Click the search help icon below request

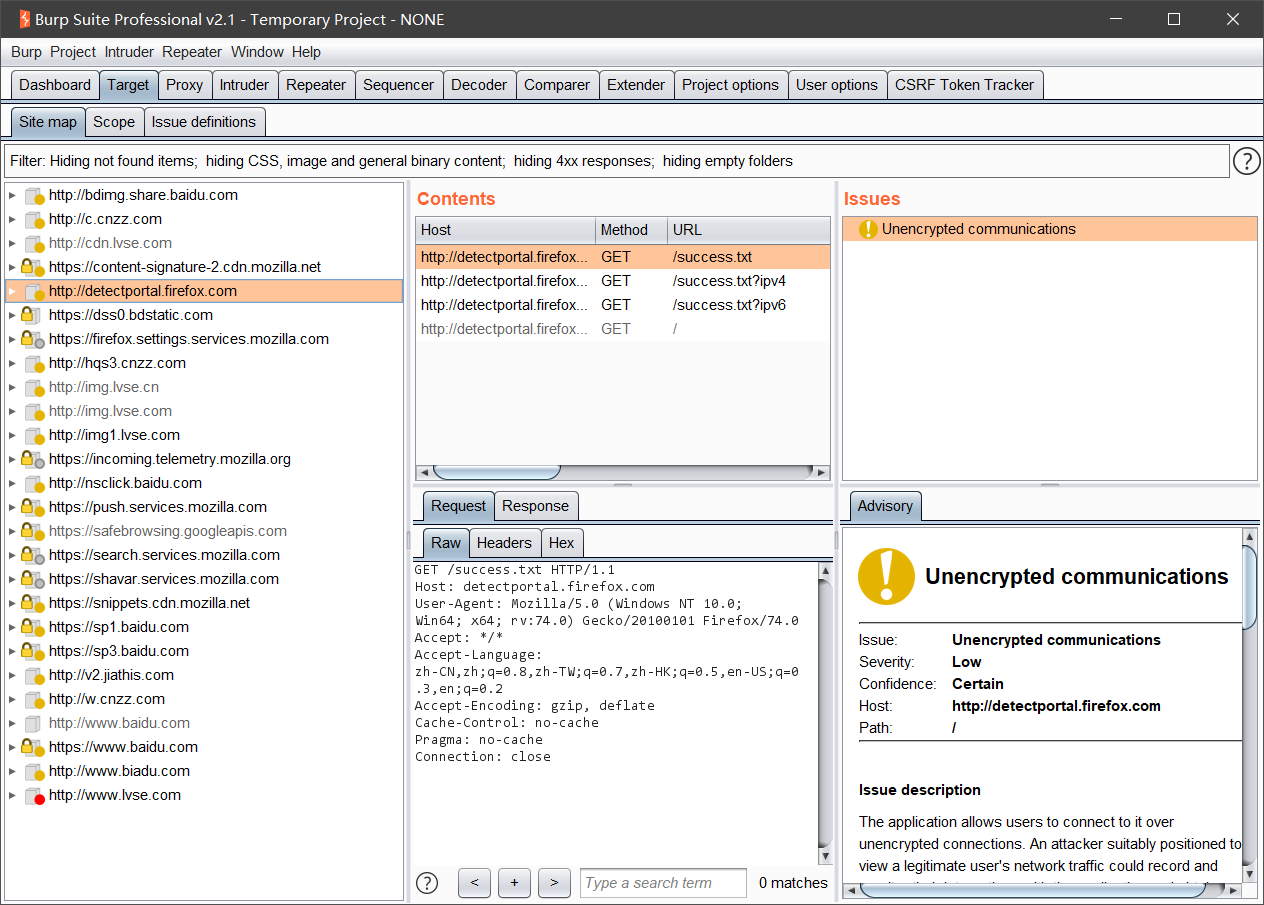pos(427,883)
